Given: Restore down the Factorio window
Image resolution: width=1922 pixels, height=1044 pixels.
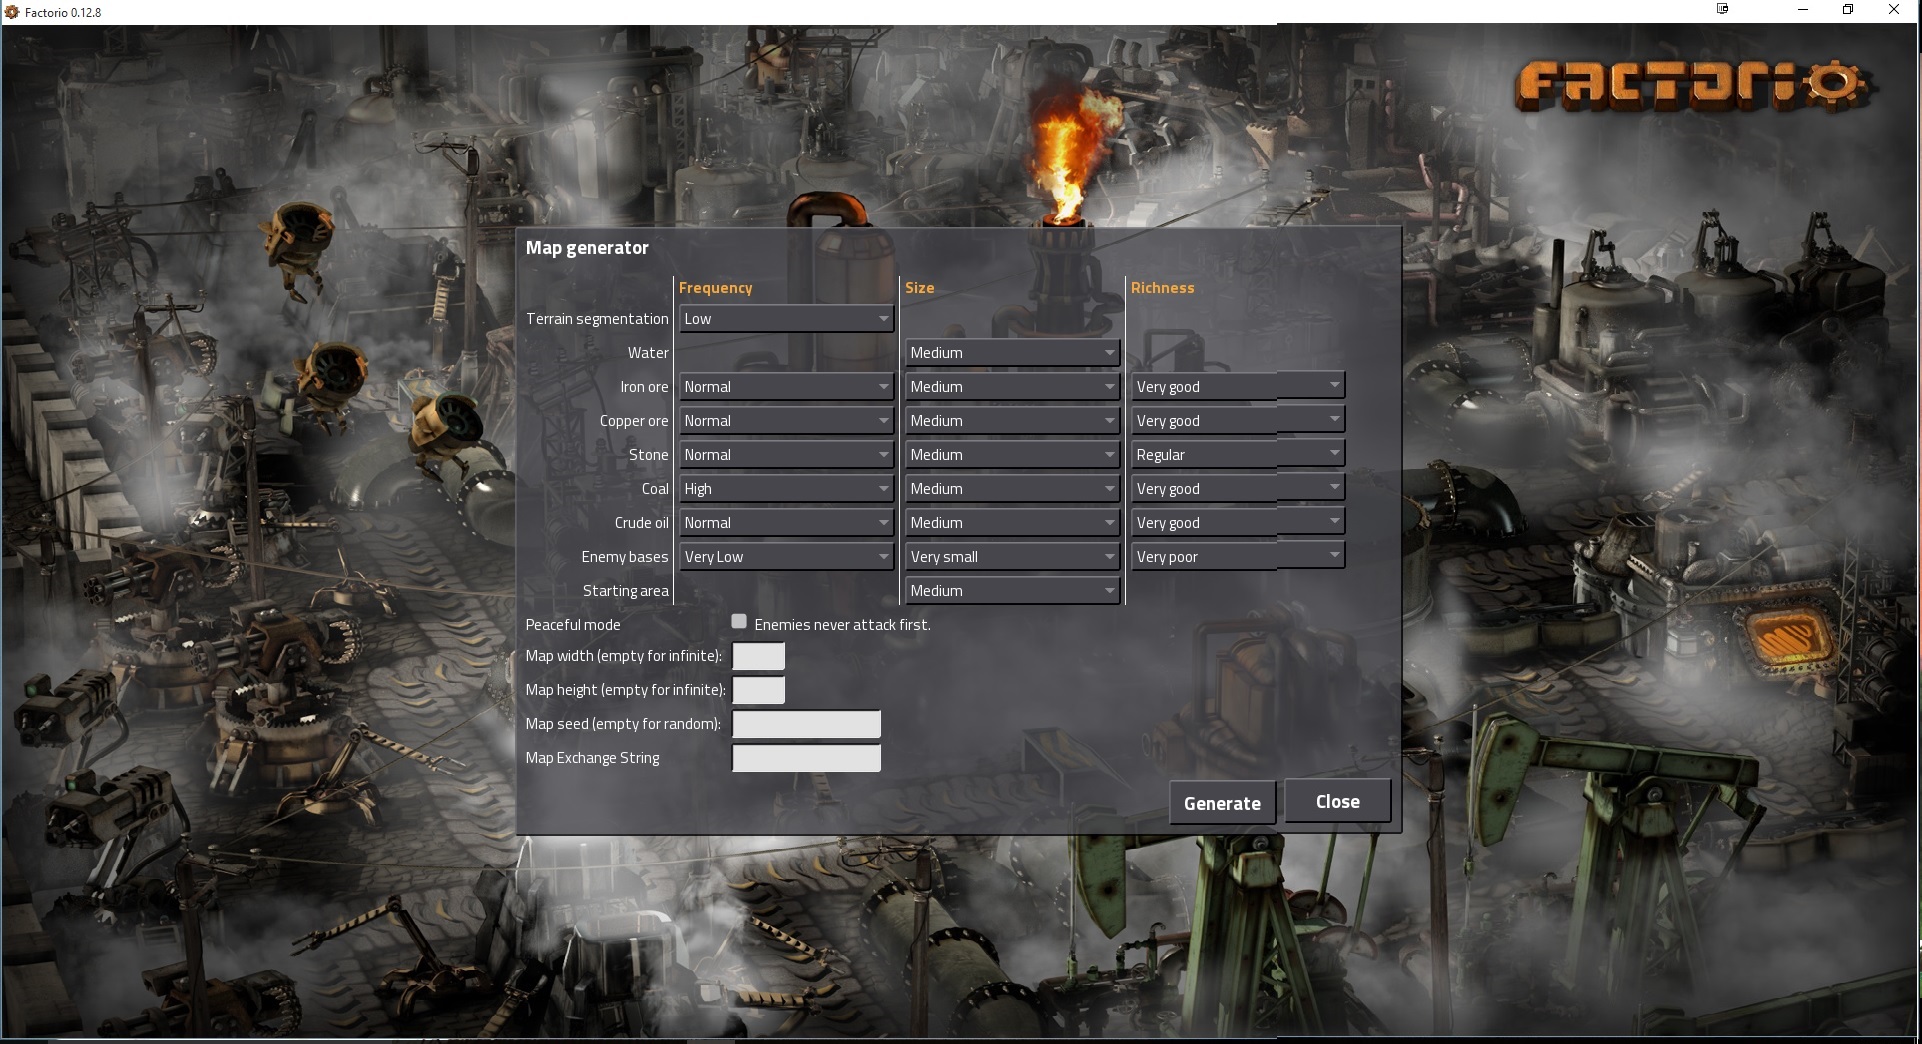Looking at the screenshot, I should pyautogui.click(x=1848, y=10).
